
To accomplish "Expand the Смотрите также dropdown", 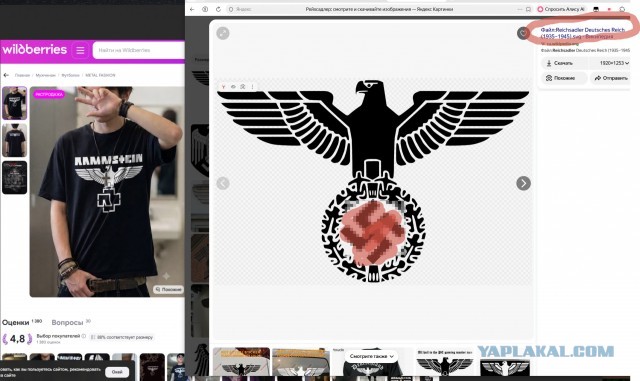I will 372,356.
